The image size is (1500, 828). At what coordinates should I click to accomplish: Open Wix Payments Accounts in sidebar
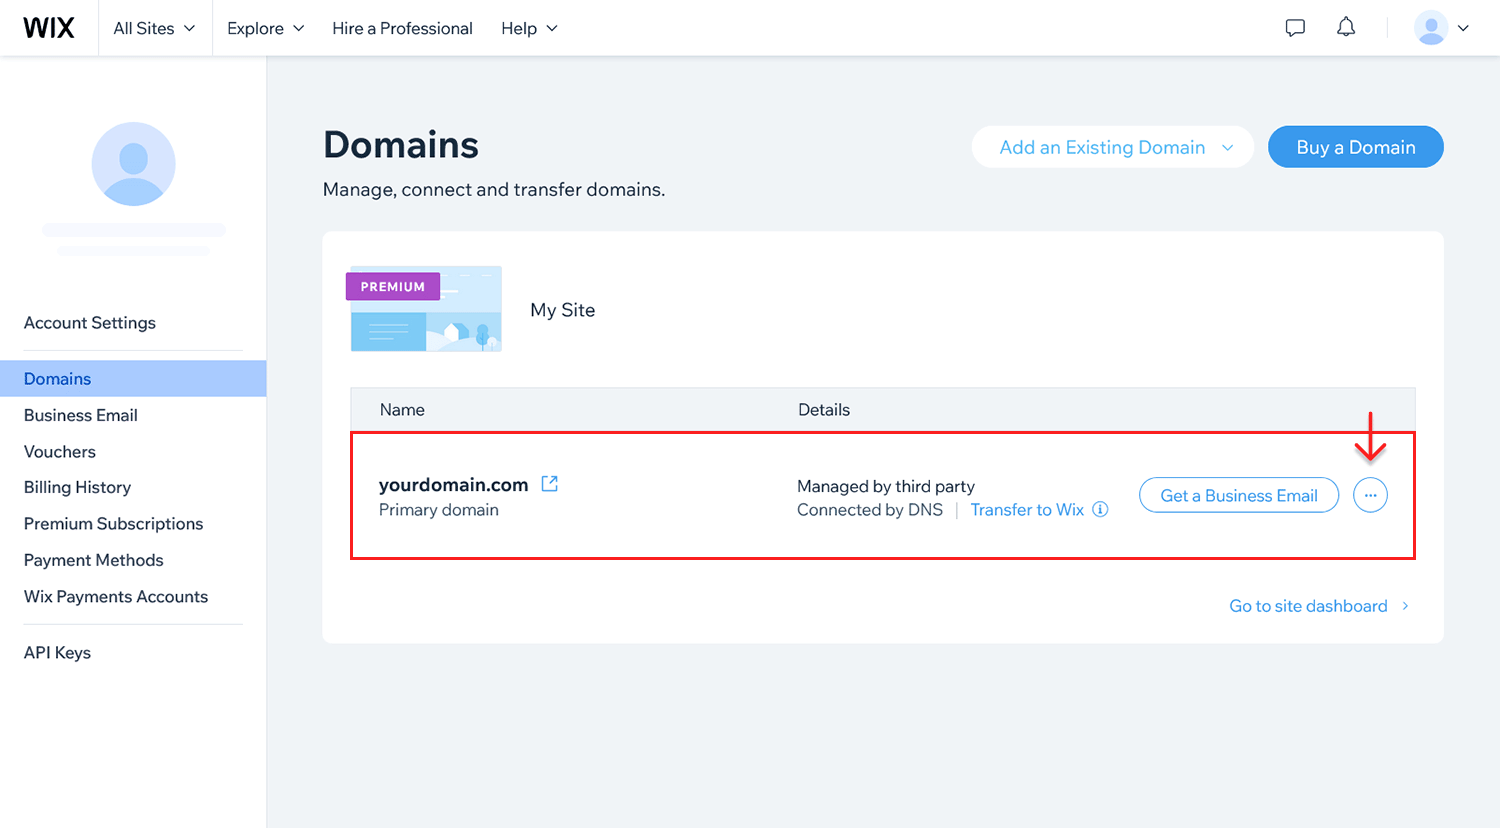[x=116, y=596]
